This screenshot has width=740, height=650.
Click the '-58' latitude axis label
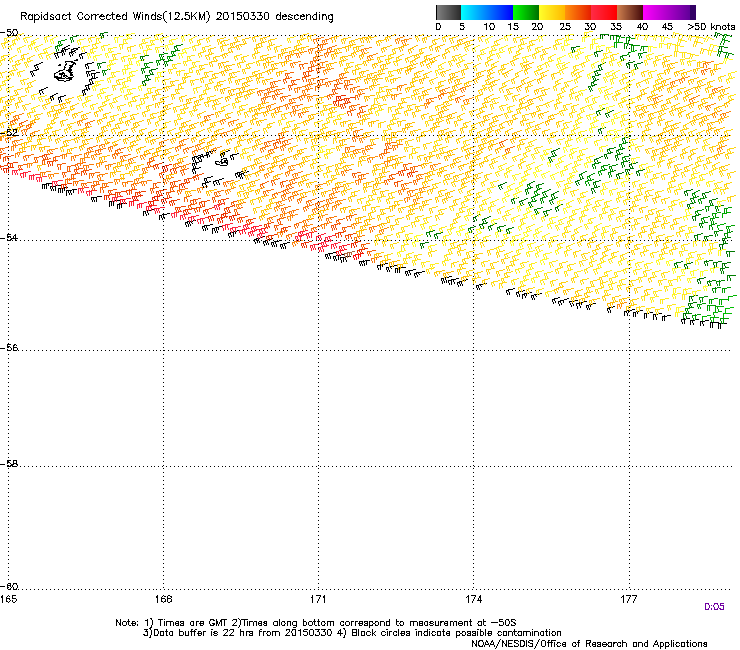[x=9, y=464]
